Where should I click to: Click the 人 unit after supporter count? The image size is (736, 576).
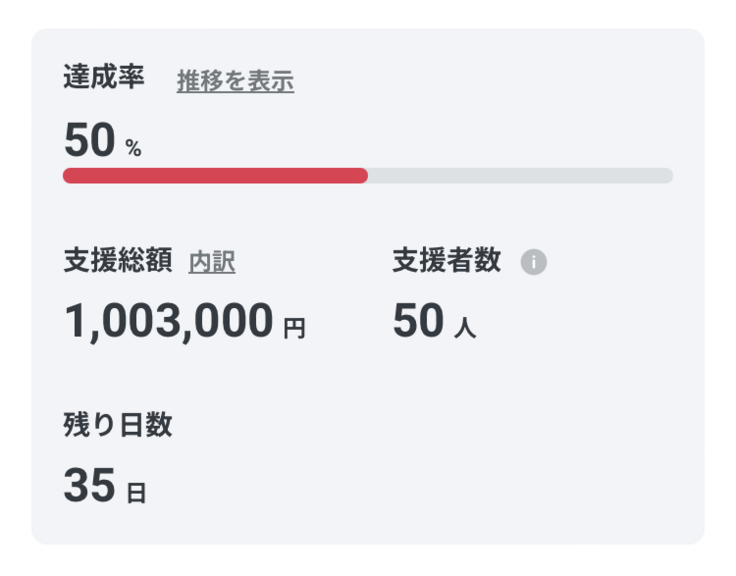click(464, 328)
